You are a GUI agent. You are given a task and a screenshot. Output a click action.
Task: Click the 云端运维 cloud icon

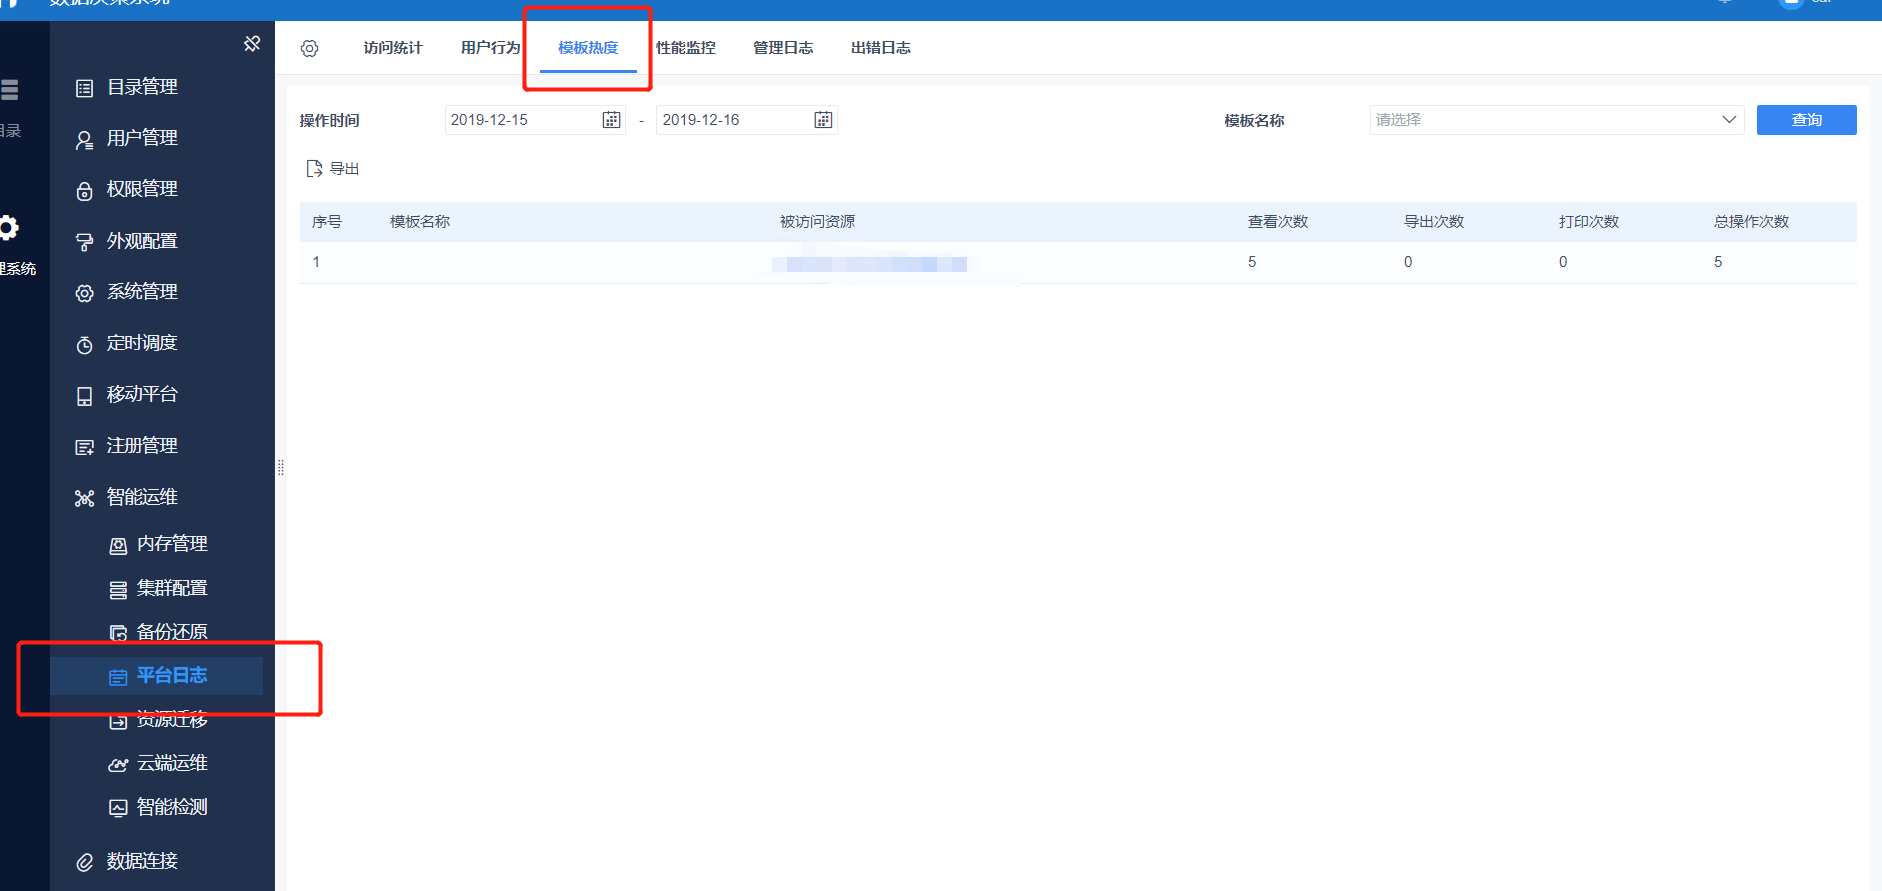pyautogui.click(x=118, y=765)
